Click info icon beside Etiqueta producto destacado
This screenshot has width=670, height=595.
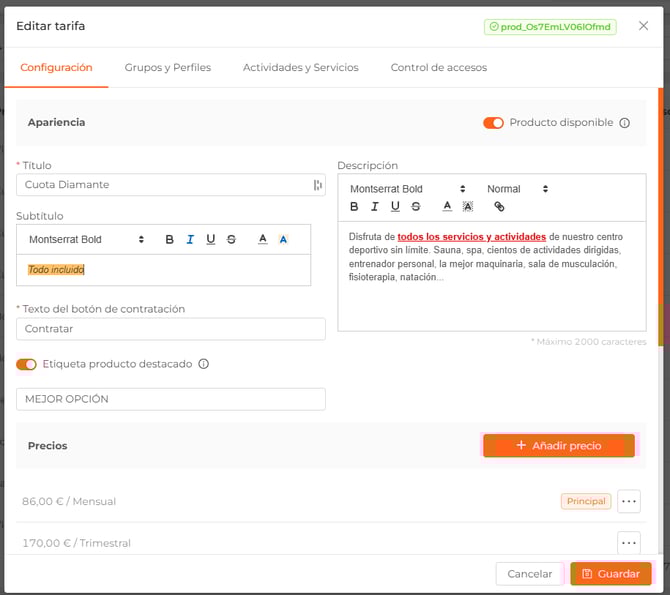(x=203, y=365)
